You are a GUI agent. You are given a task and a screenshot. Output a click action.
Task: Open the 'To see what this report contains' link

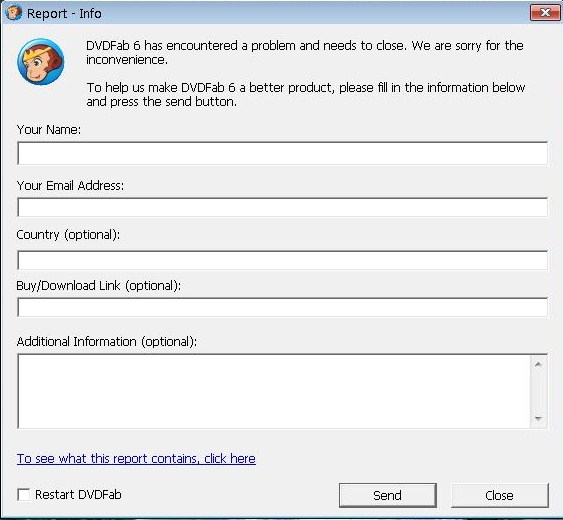tap(136, 459)
